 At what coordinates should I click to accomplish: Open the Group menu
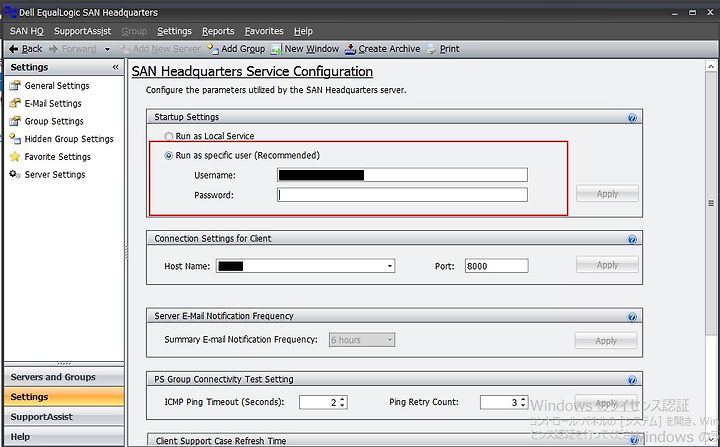point(134,31)
